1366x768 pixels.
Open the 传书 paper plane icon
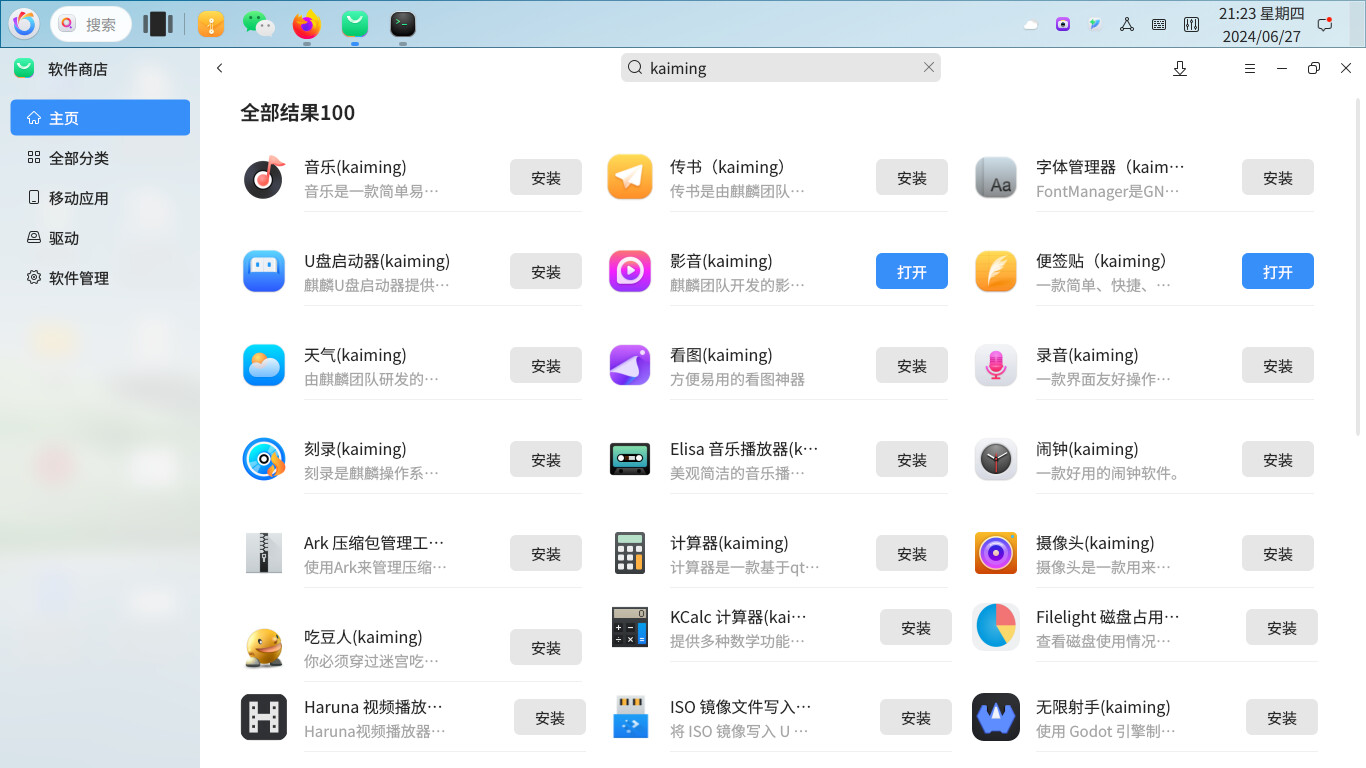pyautogui.click(x=630, y=178)
